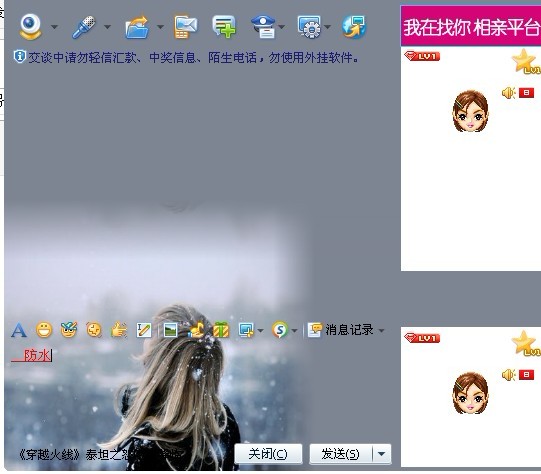This screenshot has width=541, height=474.
Task: Click the send file folder icon
Action: 137,27
